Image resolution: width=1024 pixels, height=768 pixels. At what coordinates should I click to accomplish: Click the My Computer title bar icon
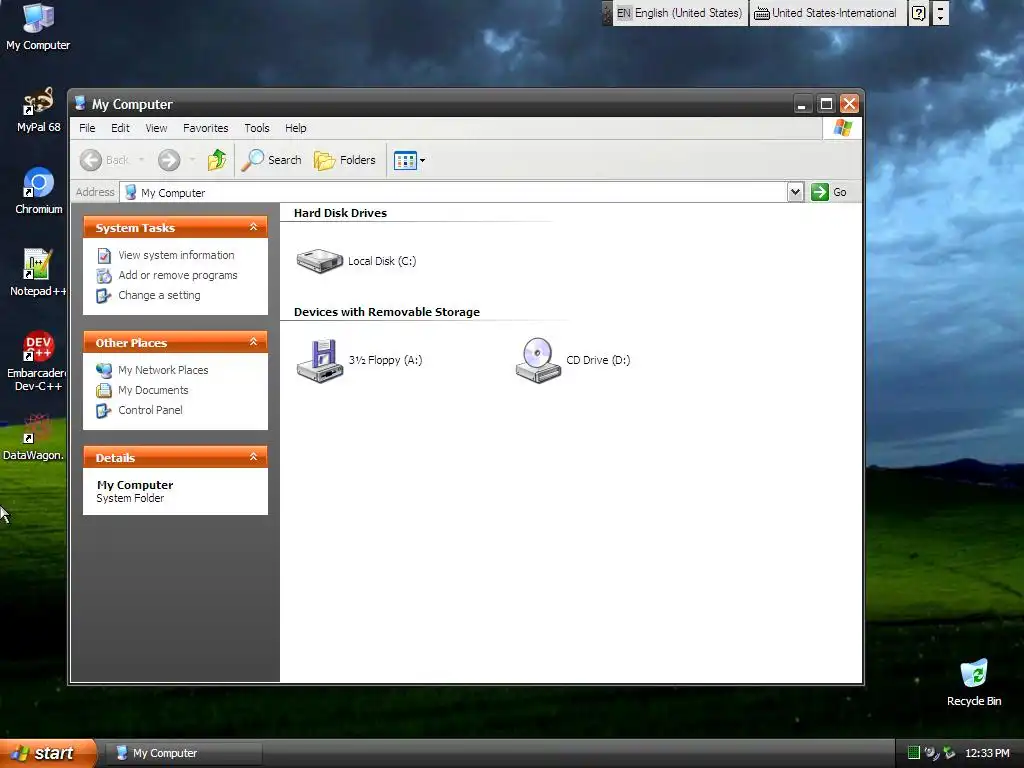80,104
